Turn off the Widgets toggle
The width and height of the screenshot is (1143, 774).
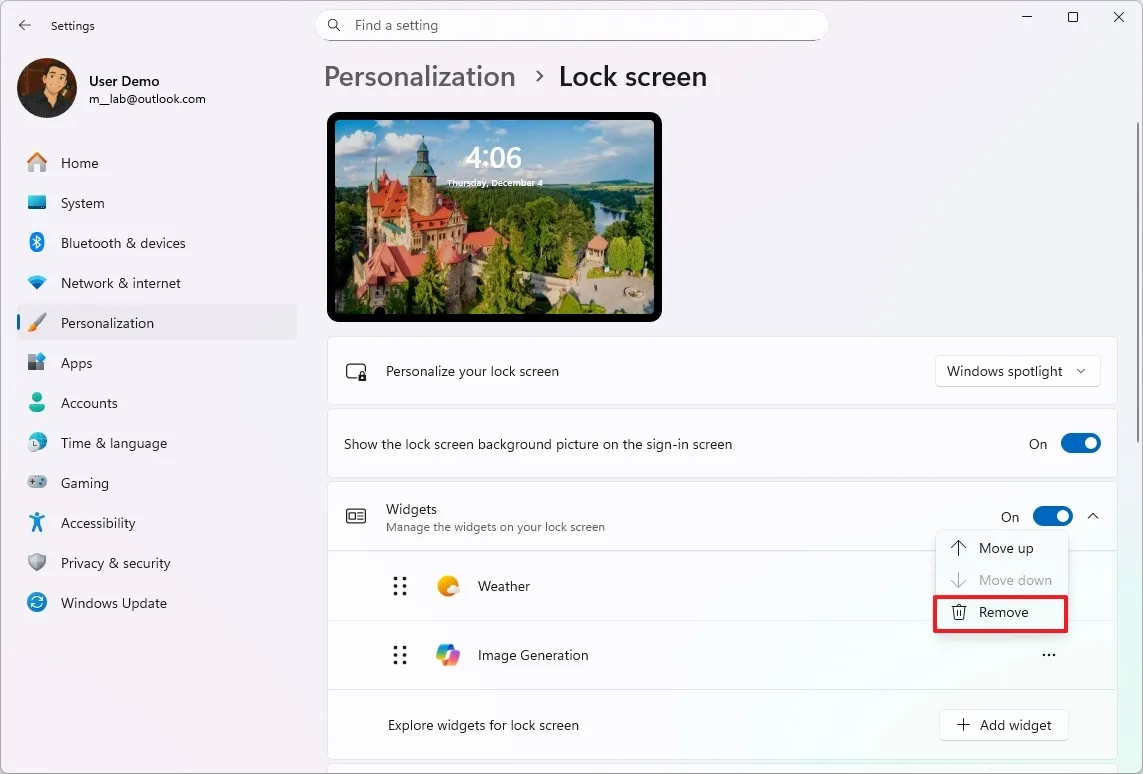point(1052,516)
